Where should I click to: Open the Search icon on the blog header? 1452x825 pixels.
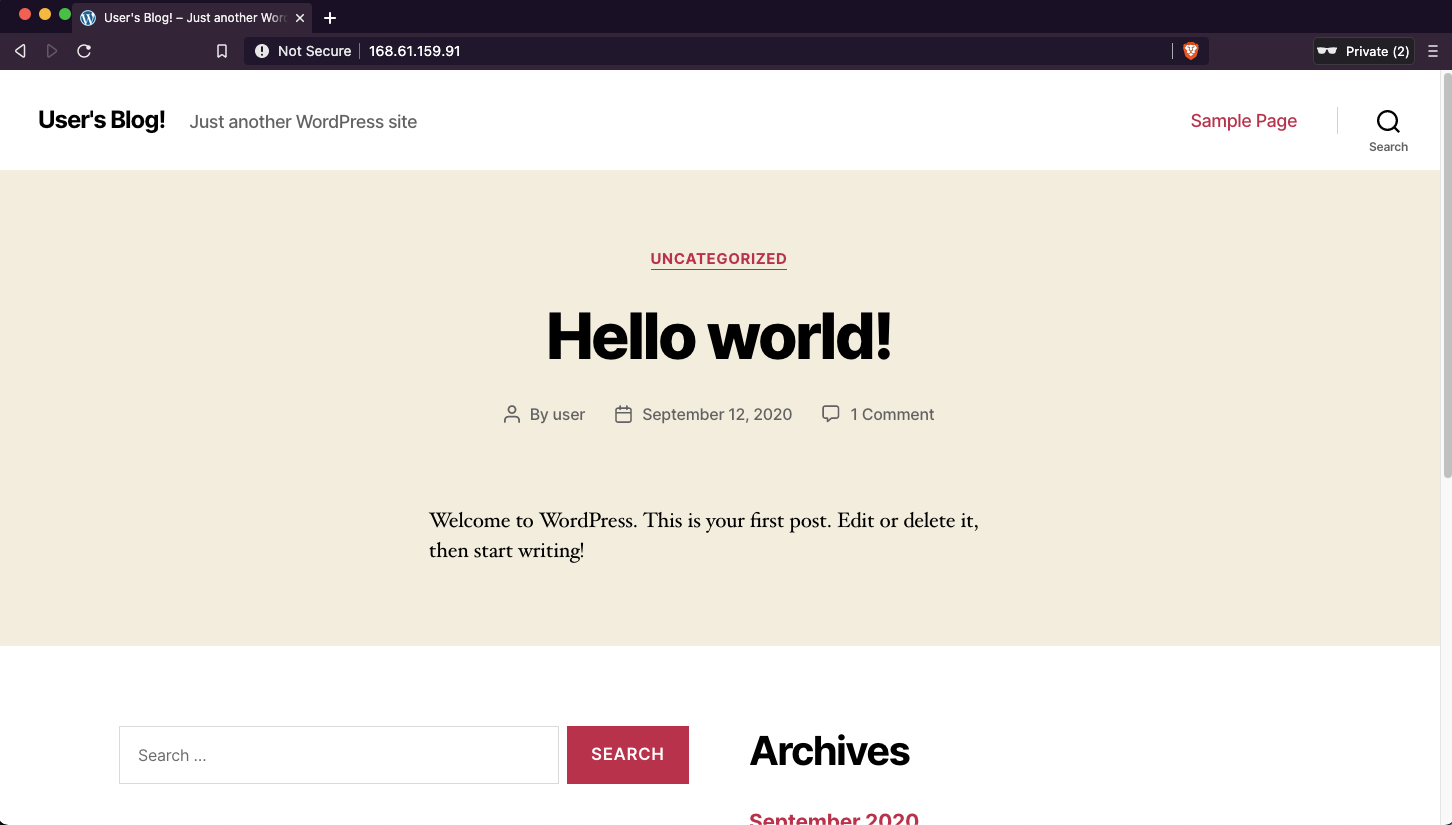tap(1388, 121)
